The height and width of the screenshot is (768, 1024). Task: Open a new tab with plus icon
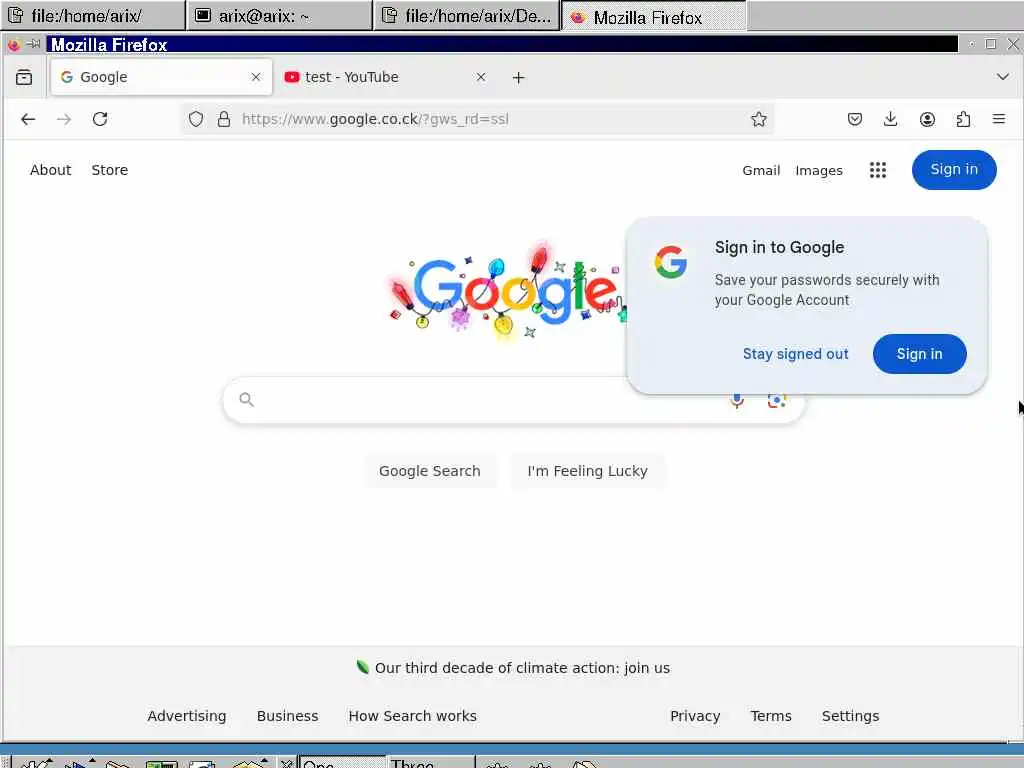(519, 78)
